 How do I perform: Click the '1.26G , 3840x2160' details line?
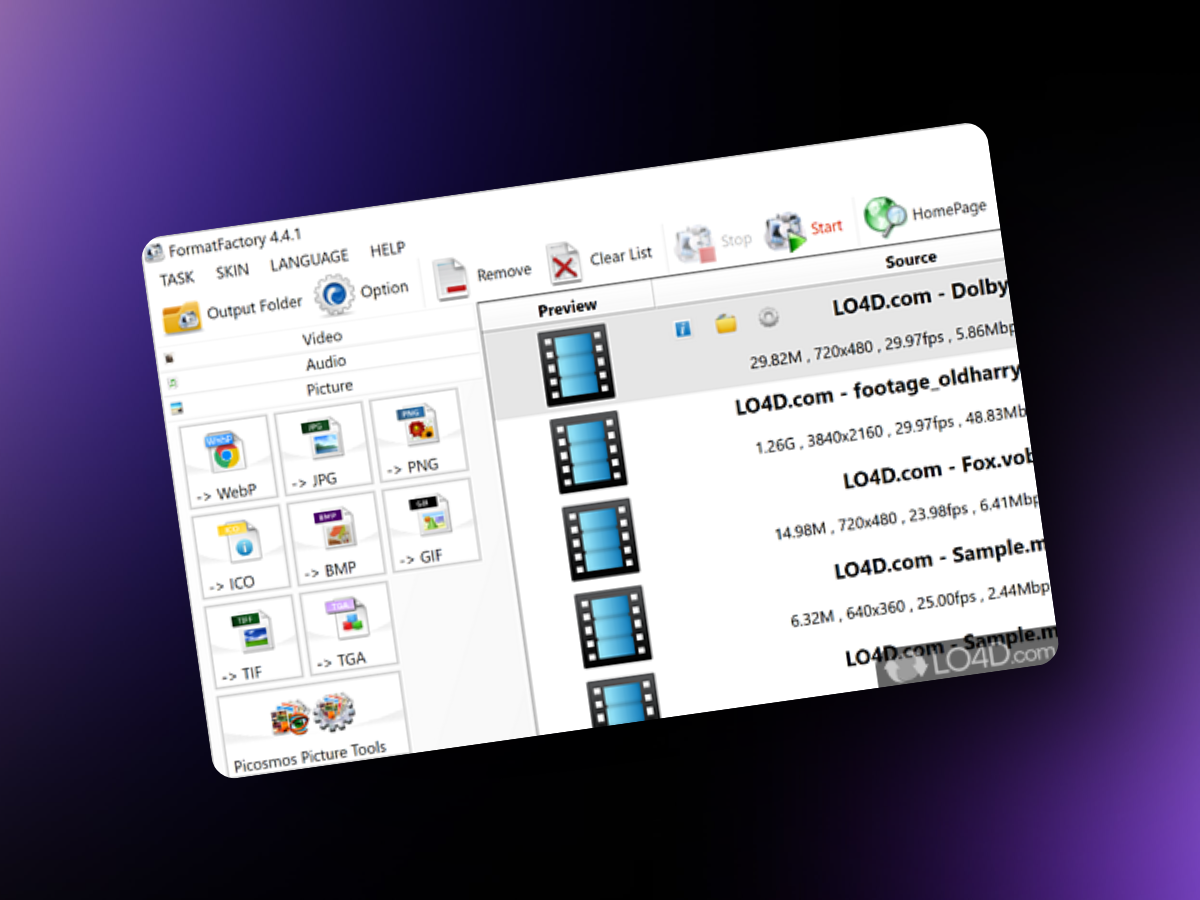890,428
